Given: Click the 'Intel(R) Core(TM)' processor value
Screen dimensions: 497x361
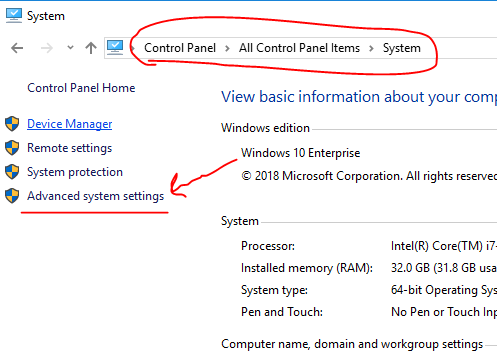Looking at the screenshot, I should pyautogui.click(x=437, y=246).
